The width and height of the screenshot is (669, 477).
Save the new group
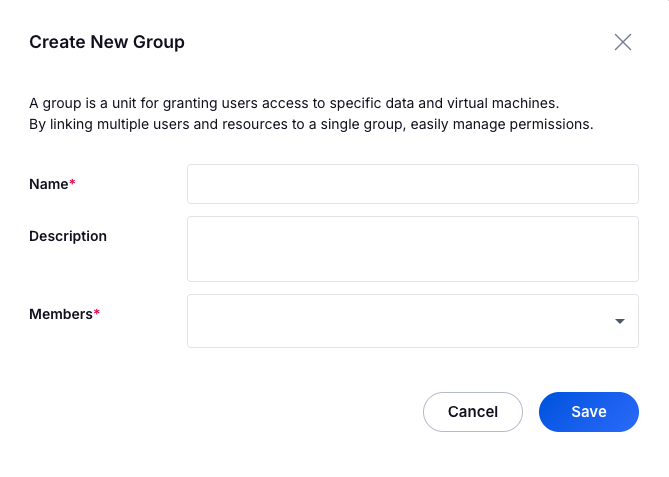[x=588, y=412]
